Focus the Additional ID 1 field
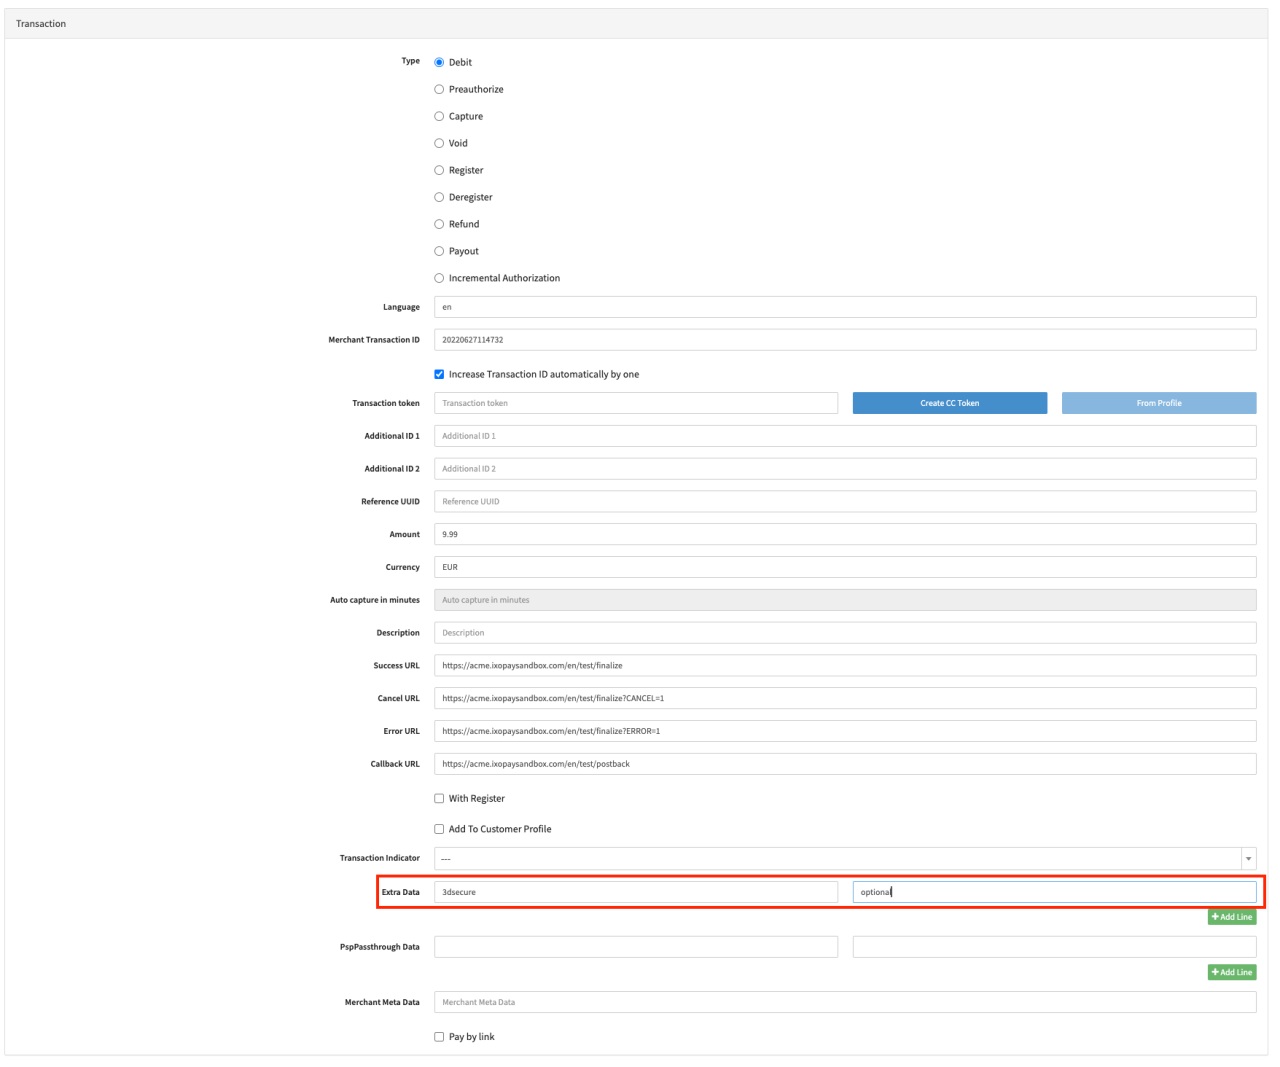The width and height of the screenshot is (1280, 1067). pyautogui.click(x=845, y=436)
